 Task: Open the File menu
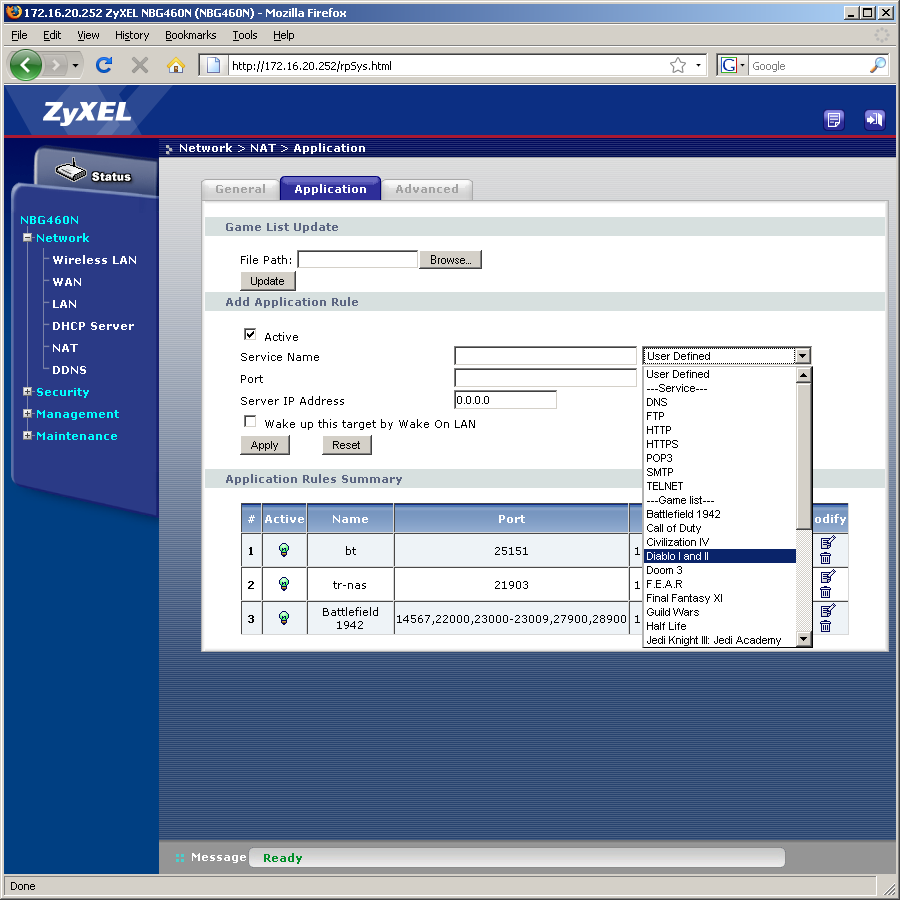(19, 35)
